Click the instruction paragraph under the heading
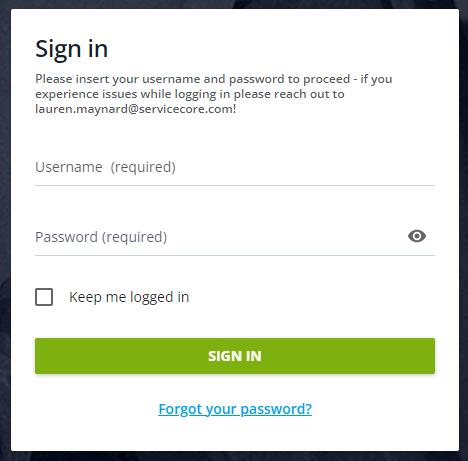The width and height of the screenshot is (468, 461). [214, 94]
